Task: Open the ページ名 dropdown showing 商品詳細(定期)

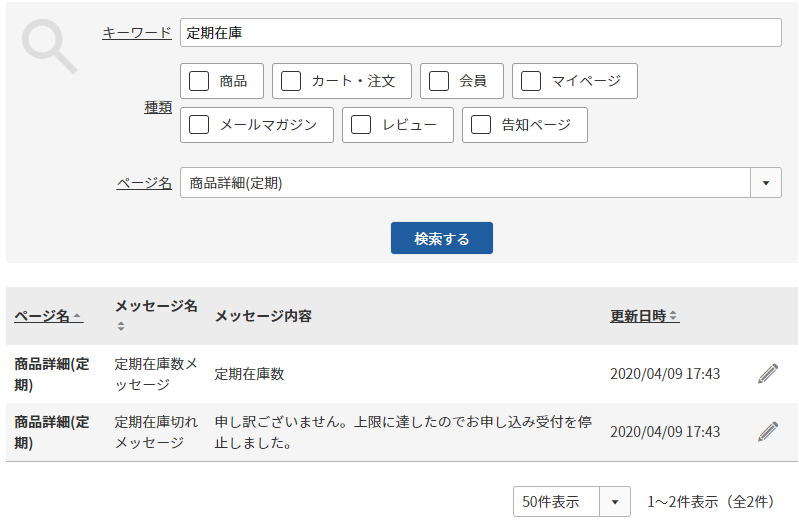Action: tap(481, 182)
